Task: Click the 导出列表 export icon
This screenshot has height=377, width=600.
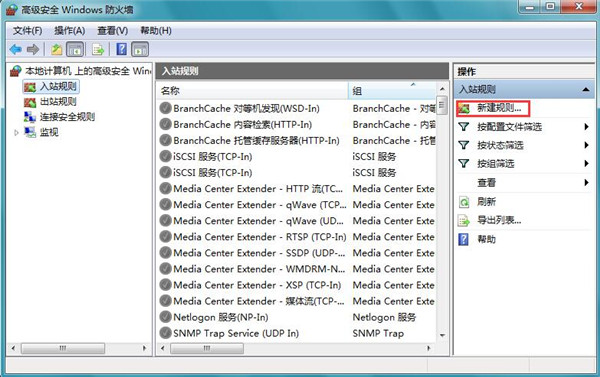Action: [464, 220]
